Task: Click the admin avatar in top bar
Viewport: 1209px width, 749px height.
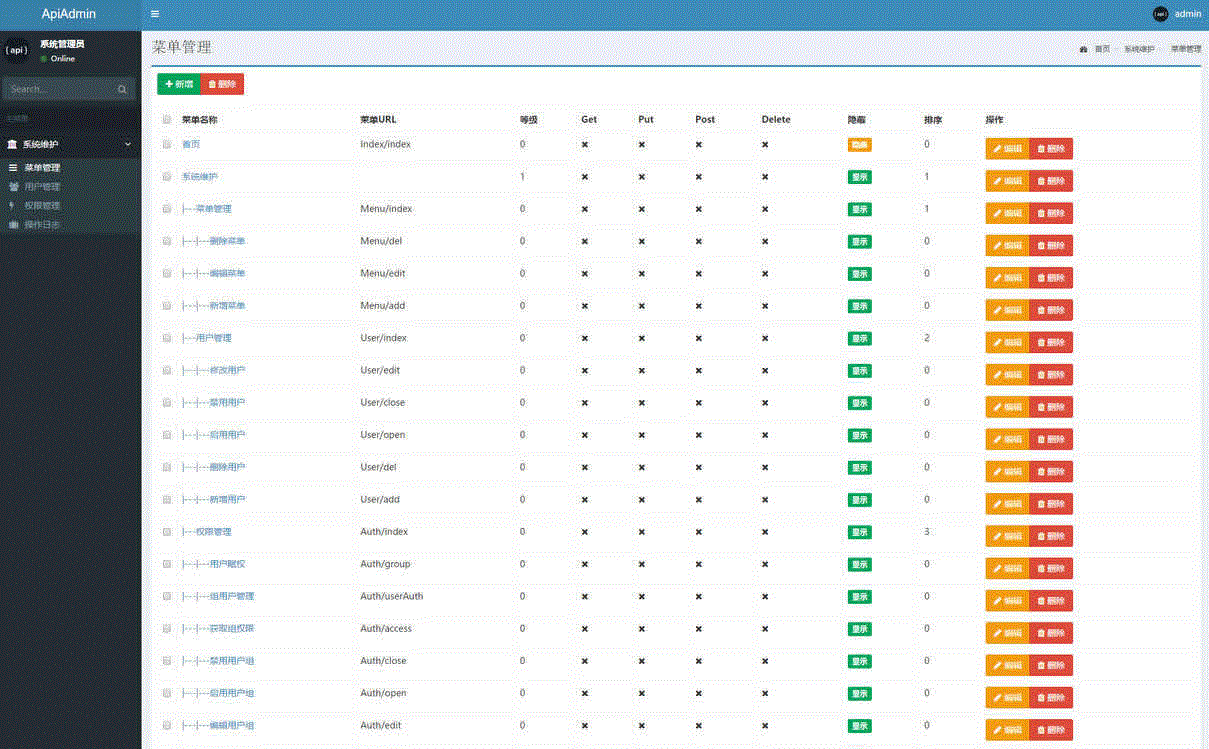Action: click(x=1160, y=14)
